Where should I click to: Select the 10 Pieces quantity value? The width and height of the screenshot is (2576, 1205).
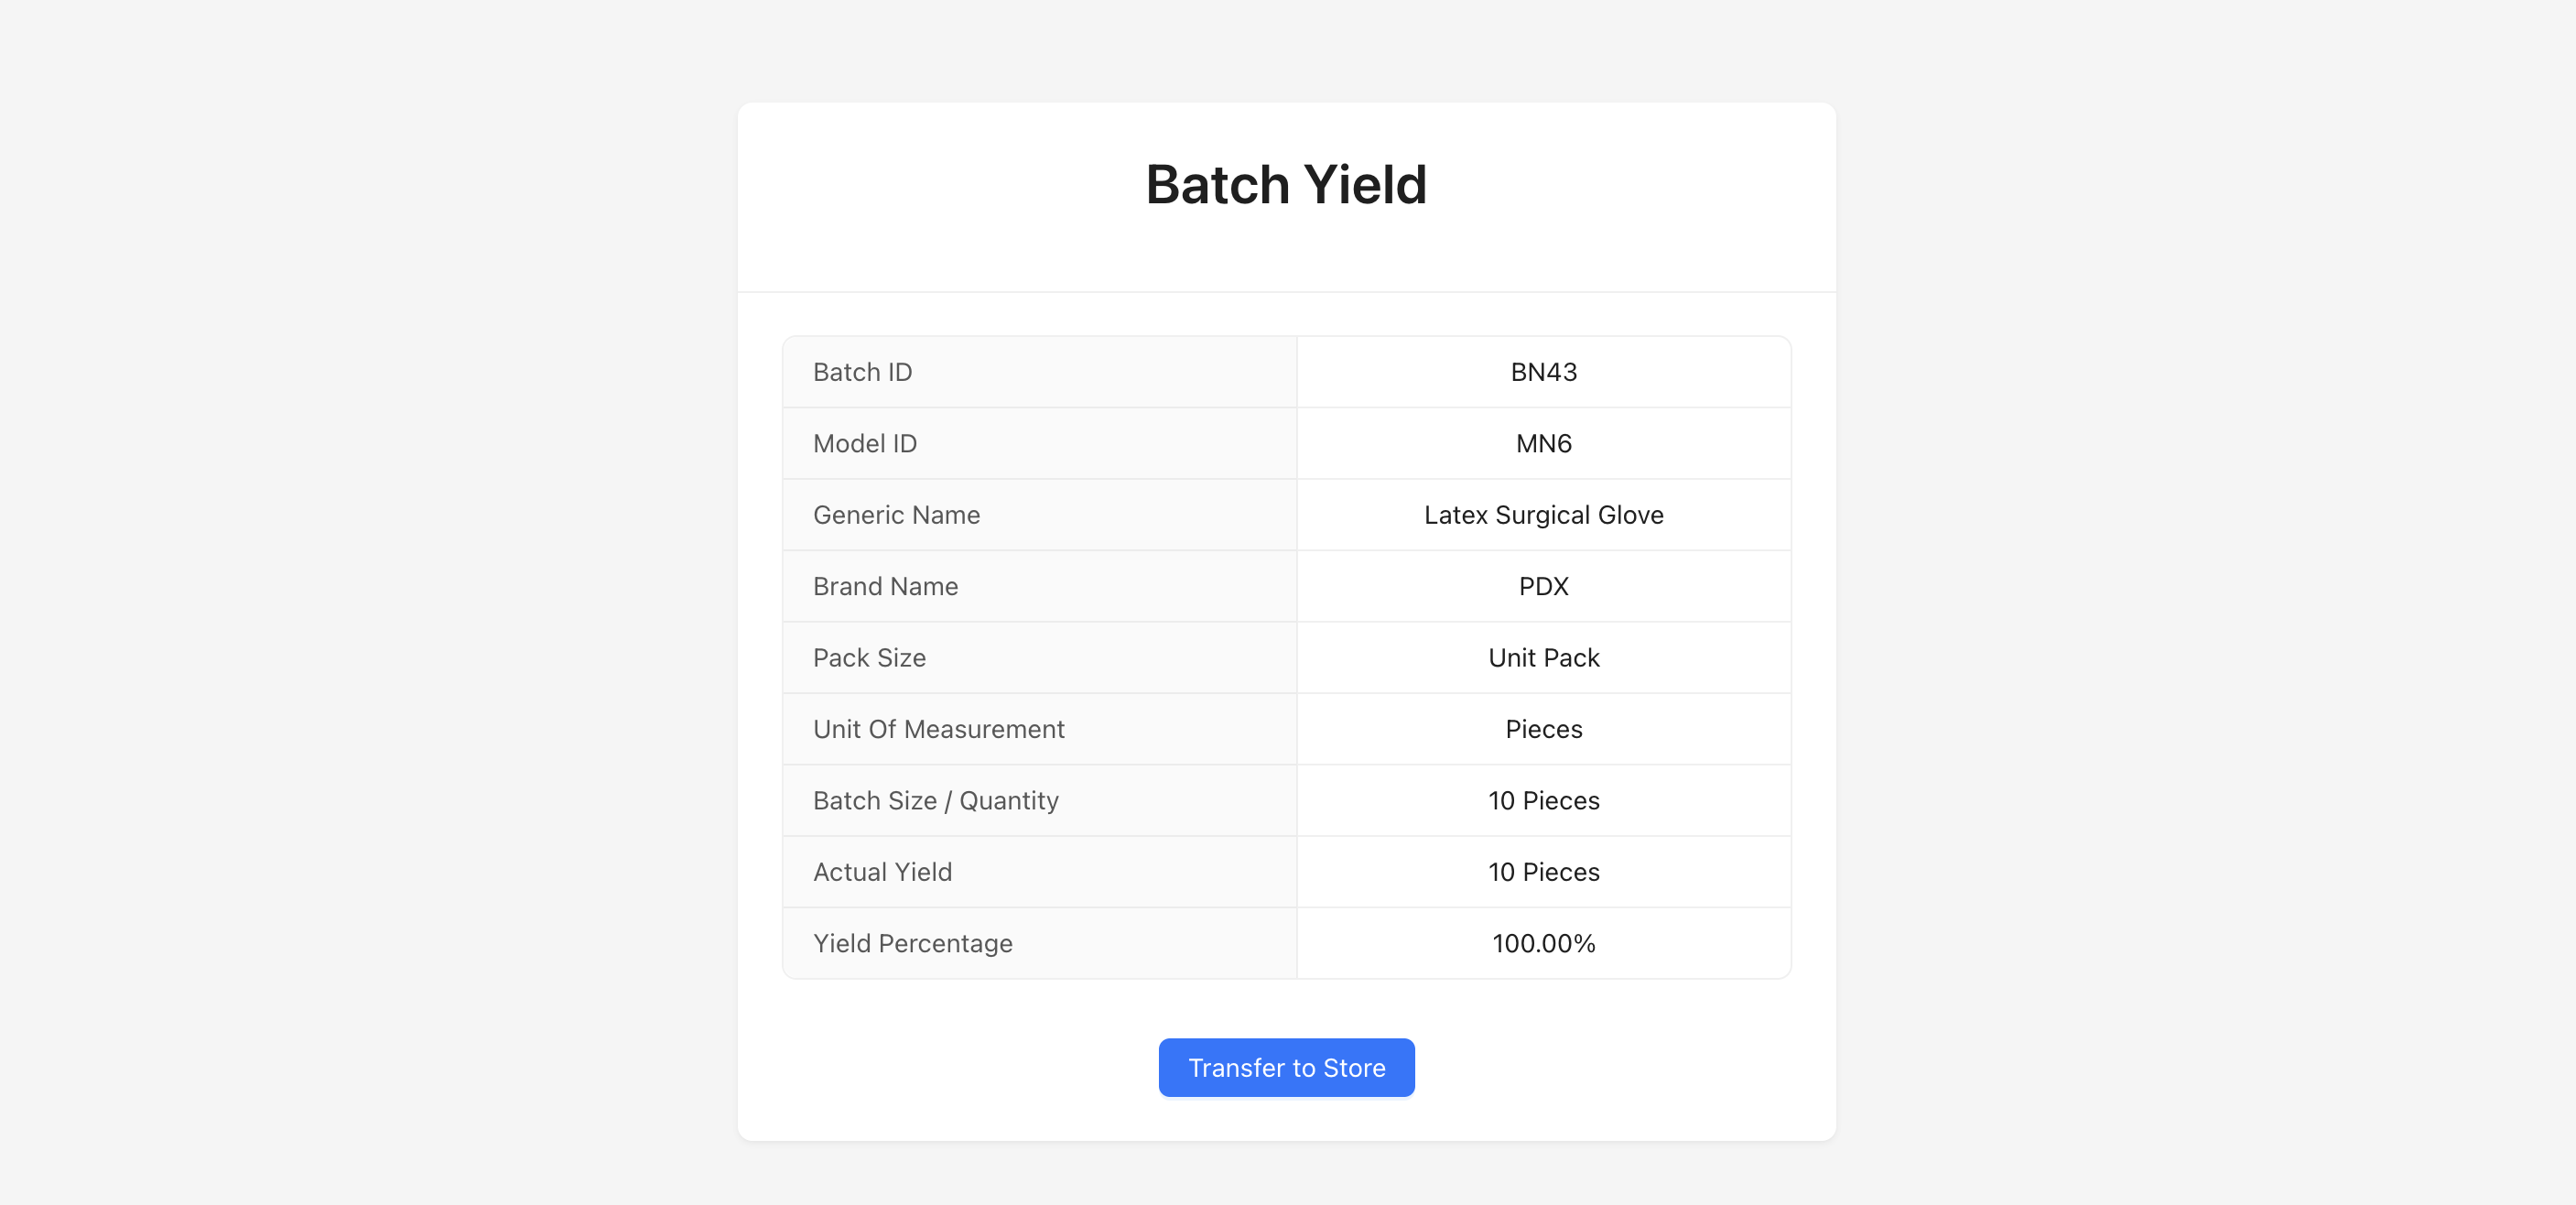click(1543, 800)
